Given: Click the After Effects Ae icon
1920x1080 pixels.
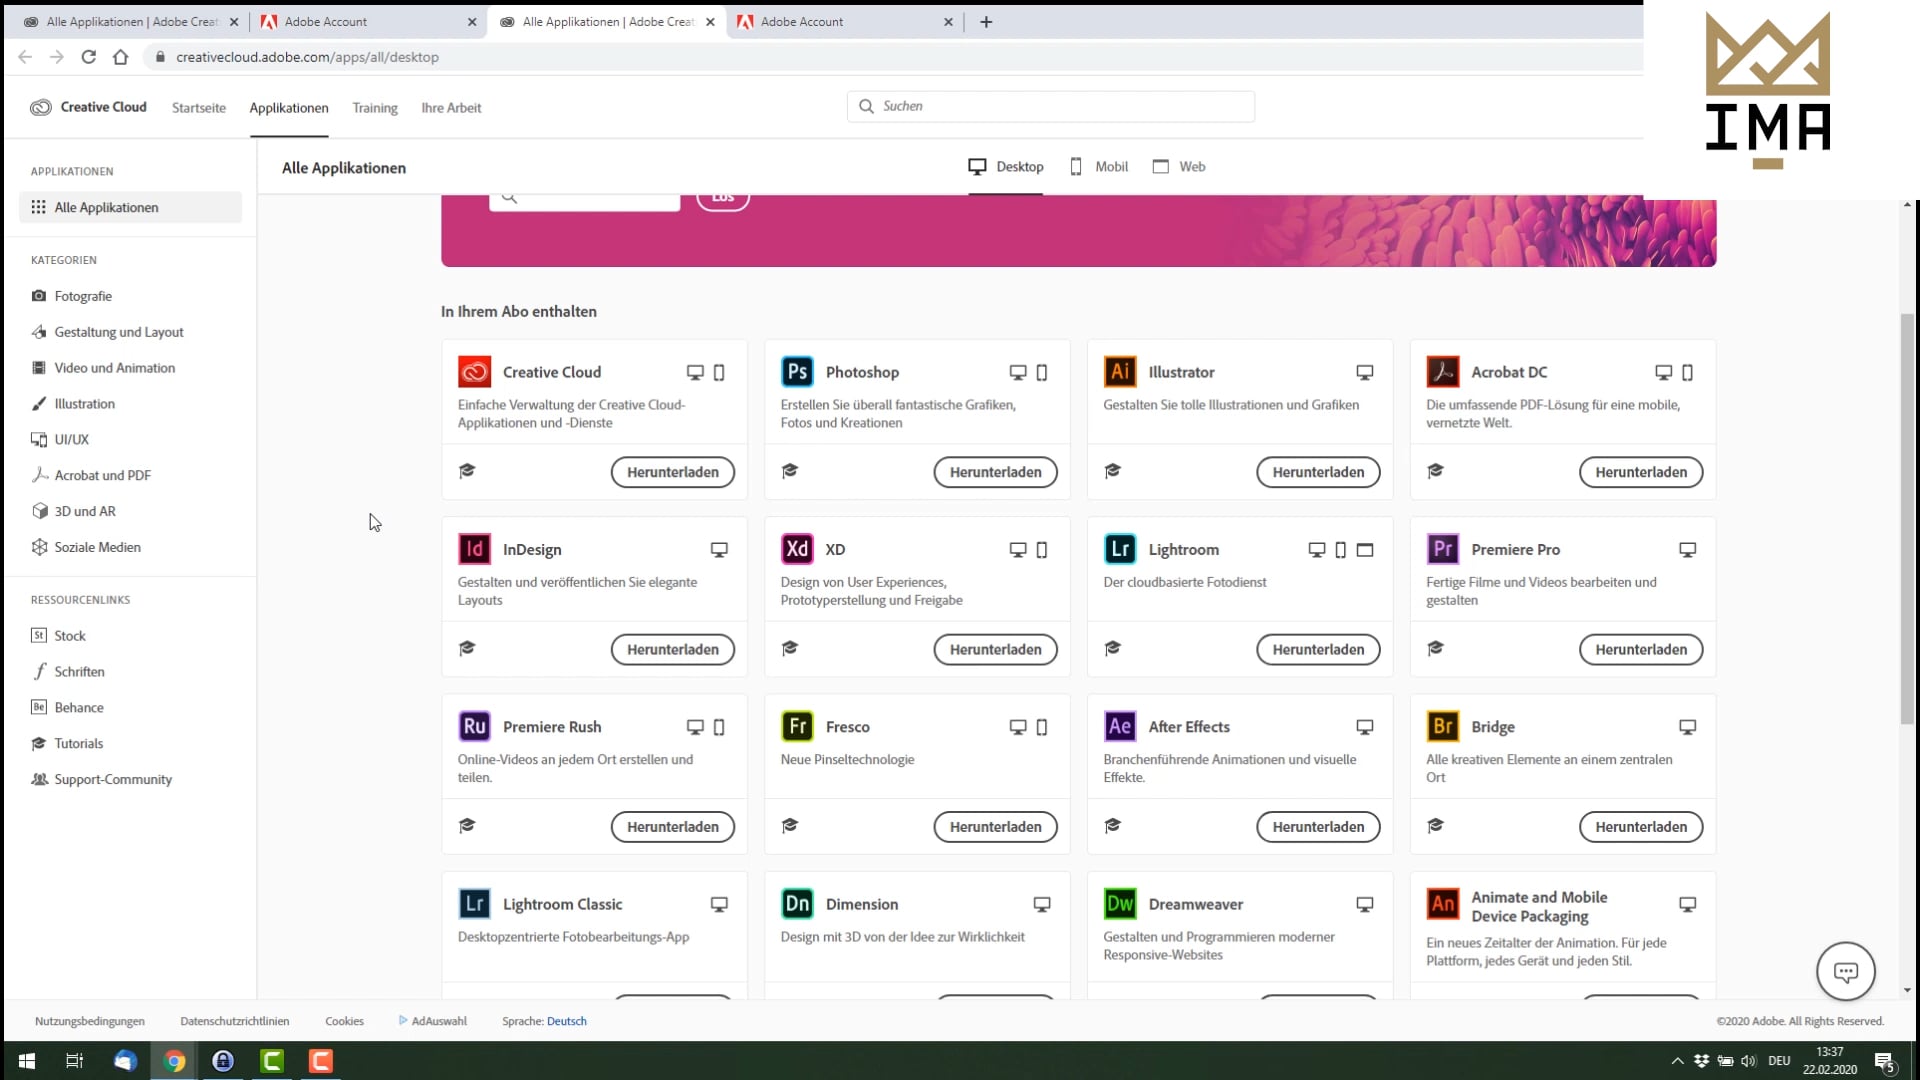Looking at the screenshot, I should [1120, 726].
